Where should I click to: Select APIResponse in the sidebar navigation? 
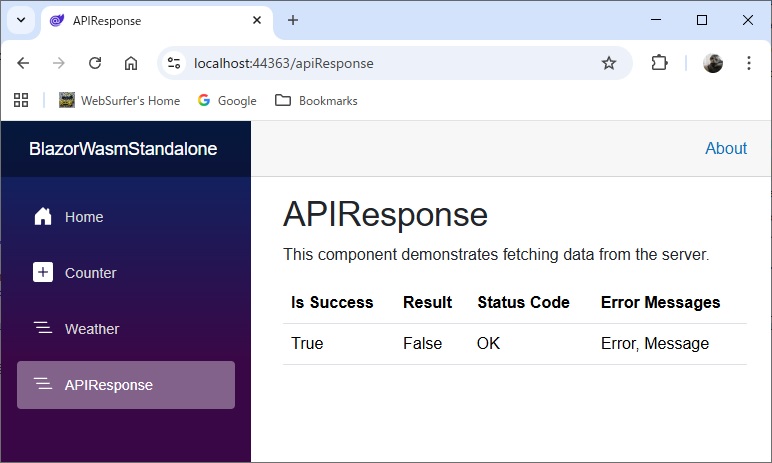click(x=126, y=385)
